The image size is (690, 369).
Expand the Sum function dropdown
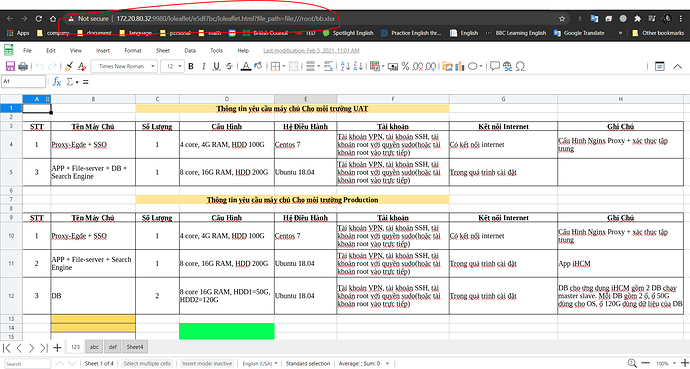[x=77, y=82]
